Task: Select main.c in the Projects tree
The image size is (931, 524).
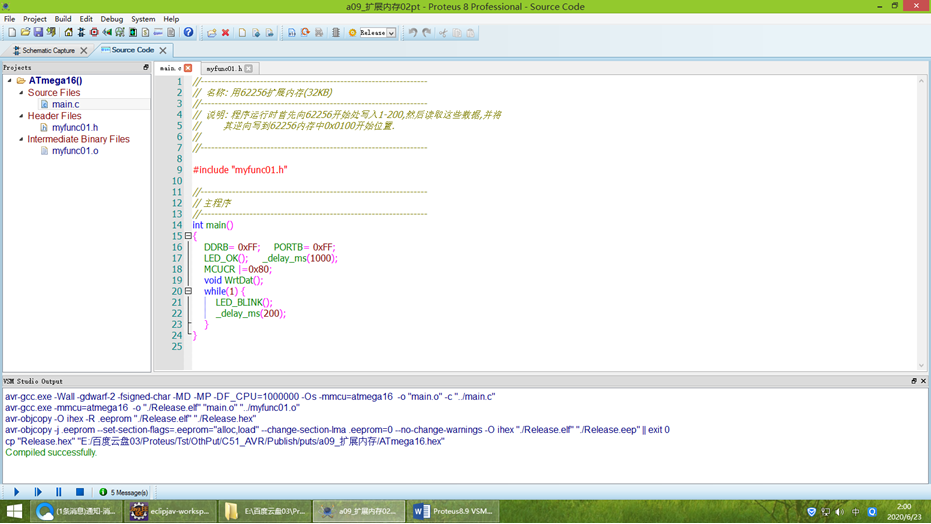Action: (x=65, y=104)
